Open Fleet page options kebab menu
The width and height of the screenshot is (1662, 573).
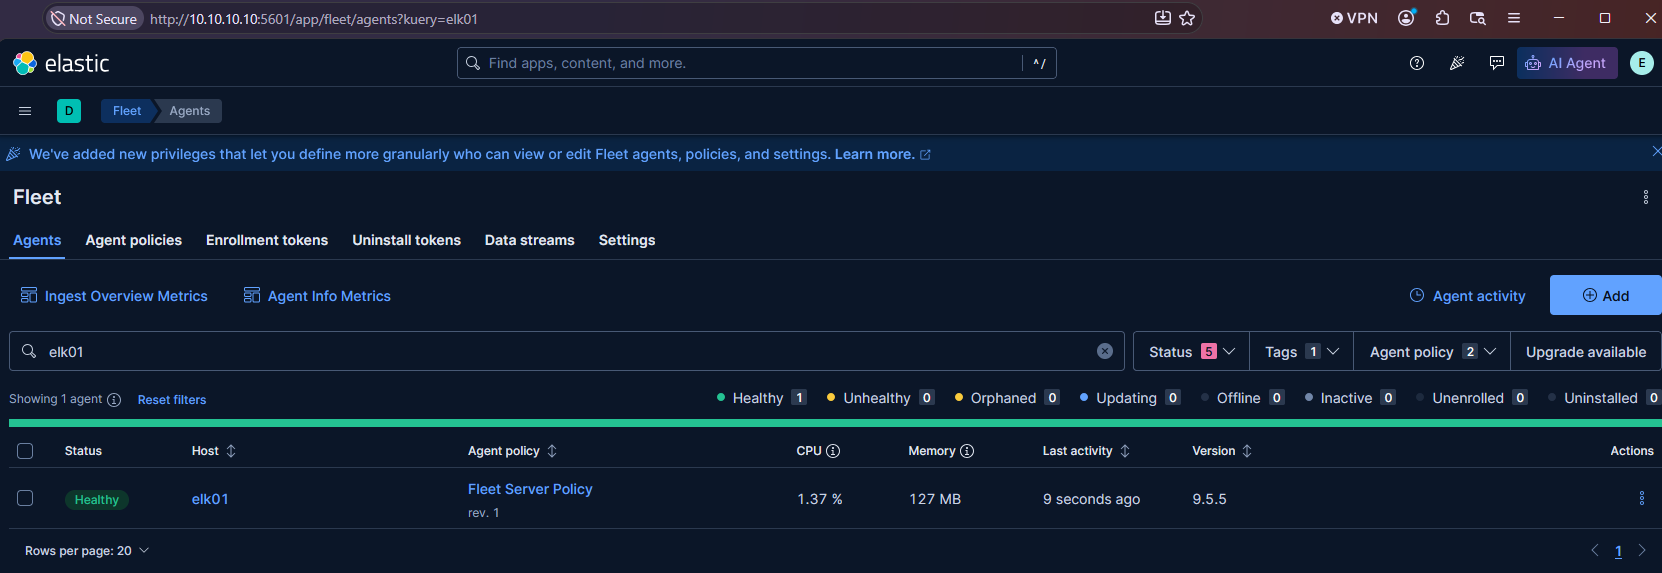coord(1645,197)
